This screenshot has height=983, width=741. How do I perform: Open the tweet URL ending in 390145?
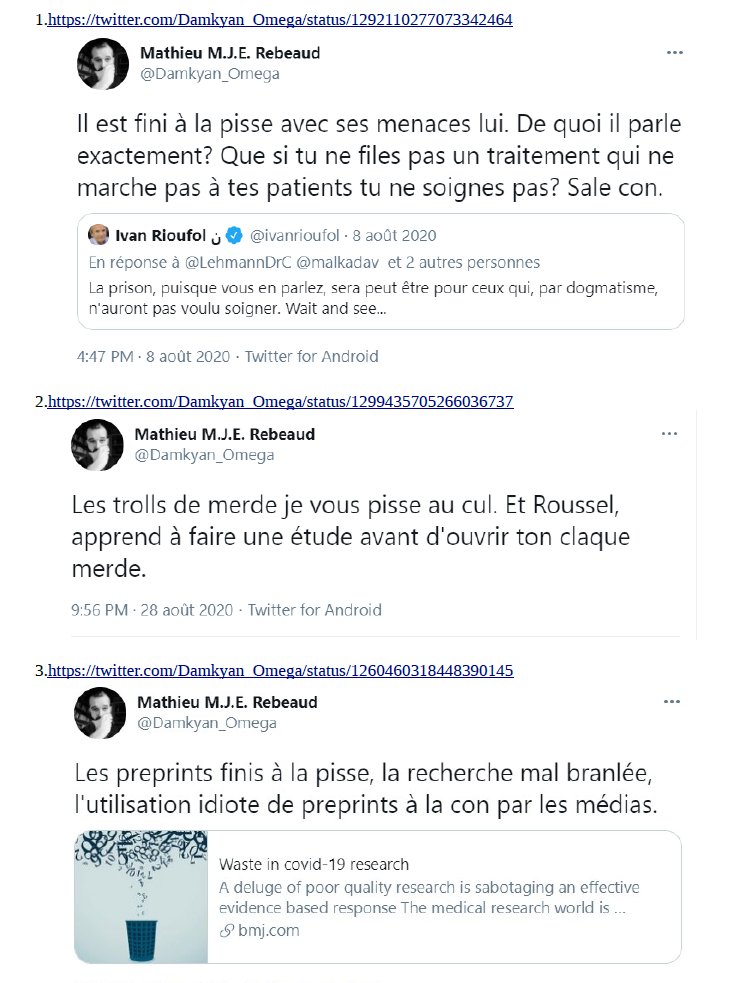click(x=280, y=671)
